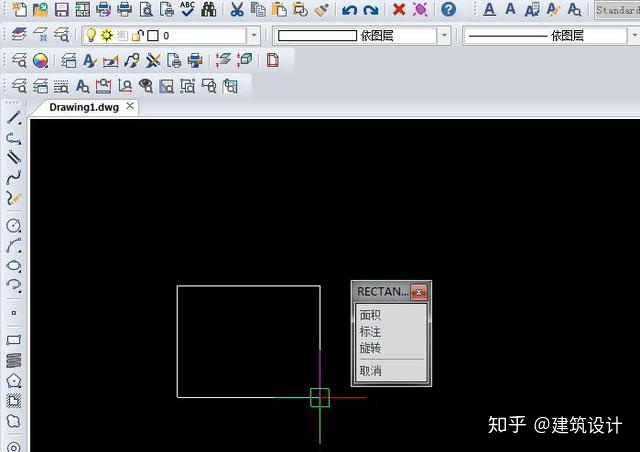Screen dimensions: 640x452
Task: Click the Purge magenta bug icon
Action: (420, 9)
